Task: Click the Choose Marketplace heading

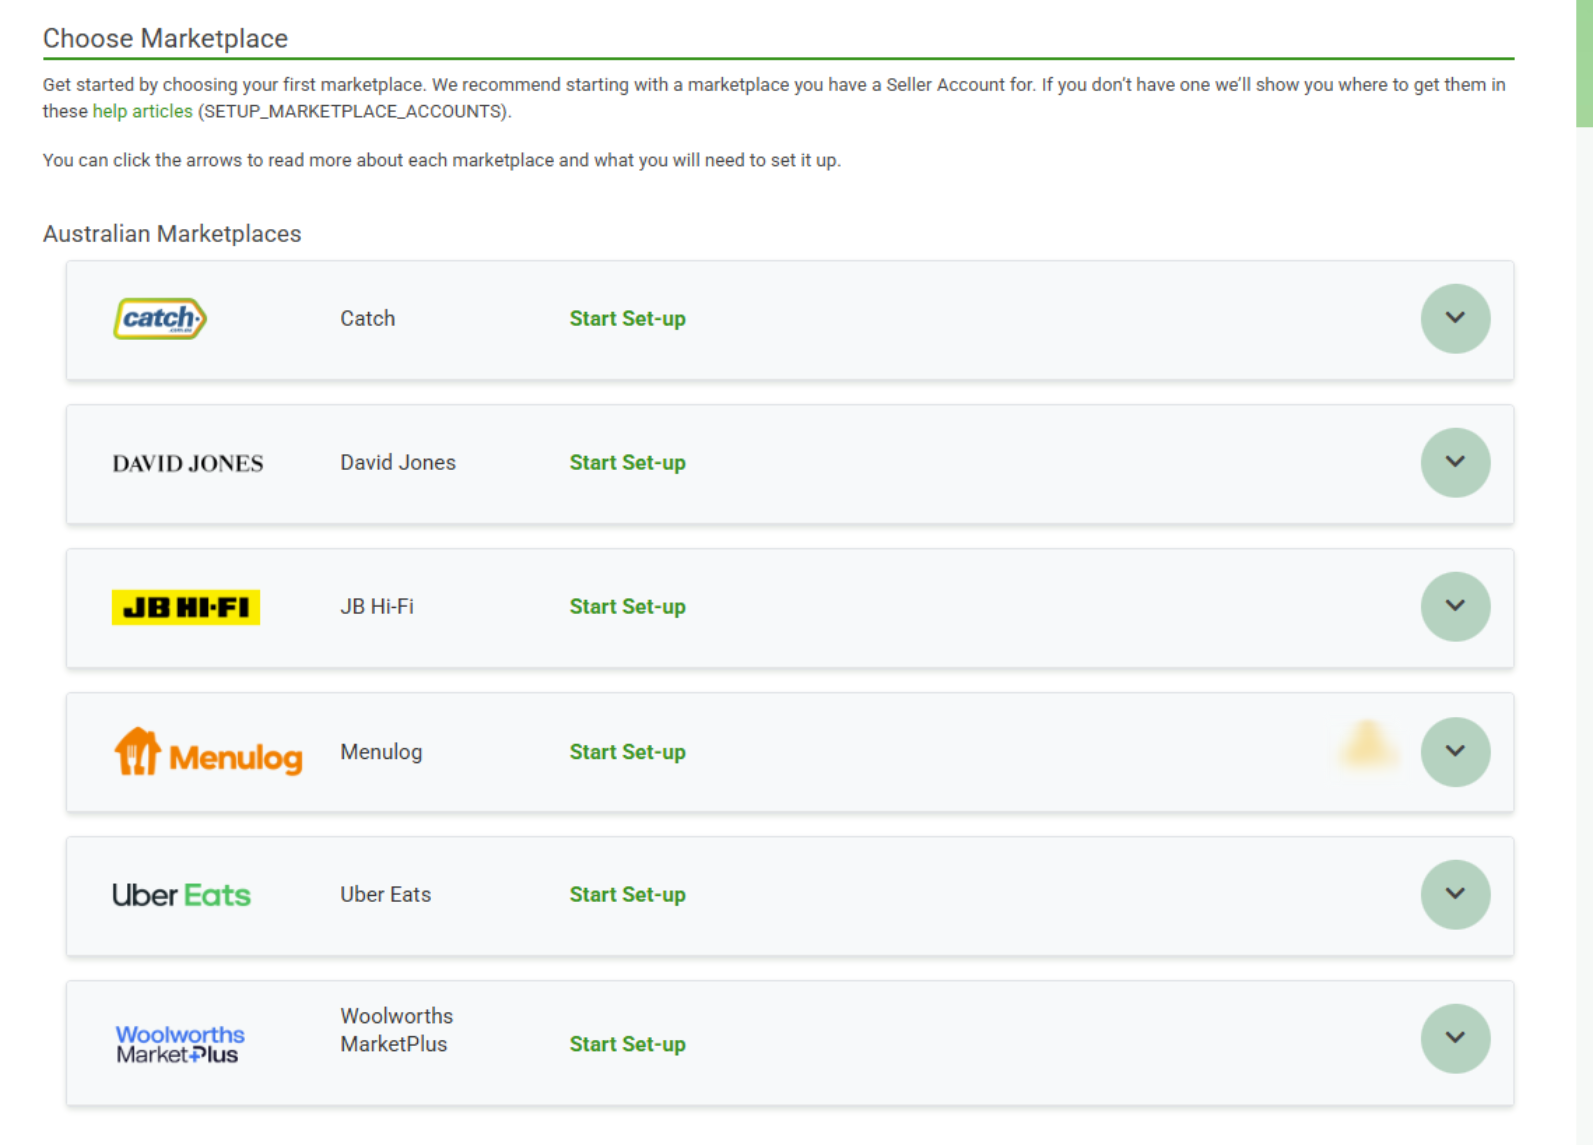Action: 165,38
